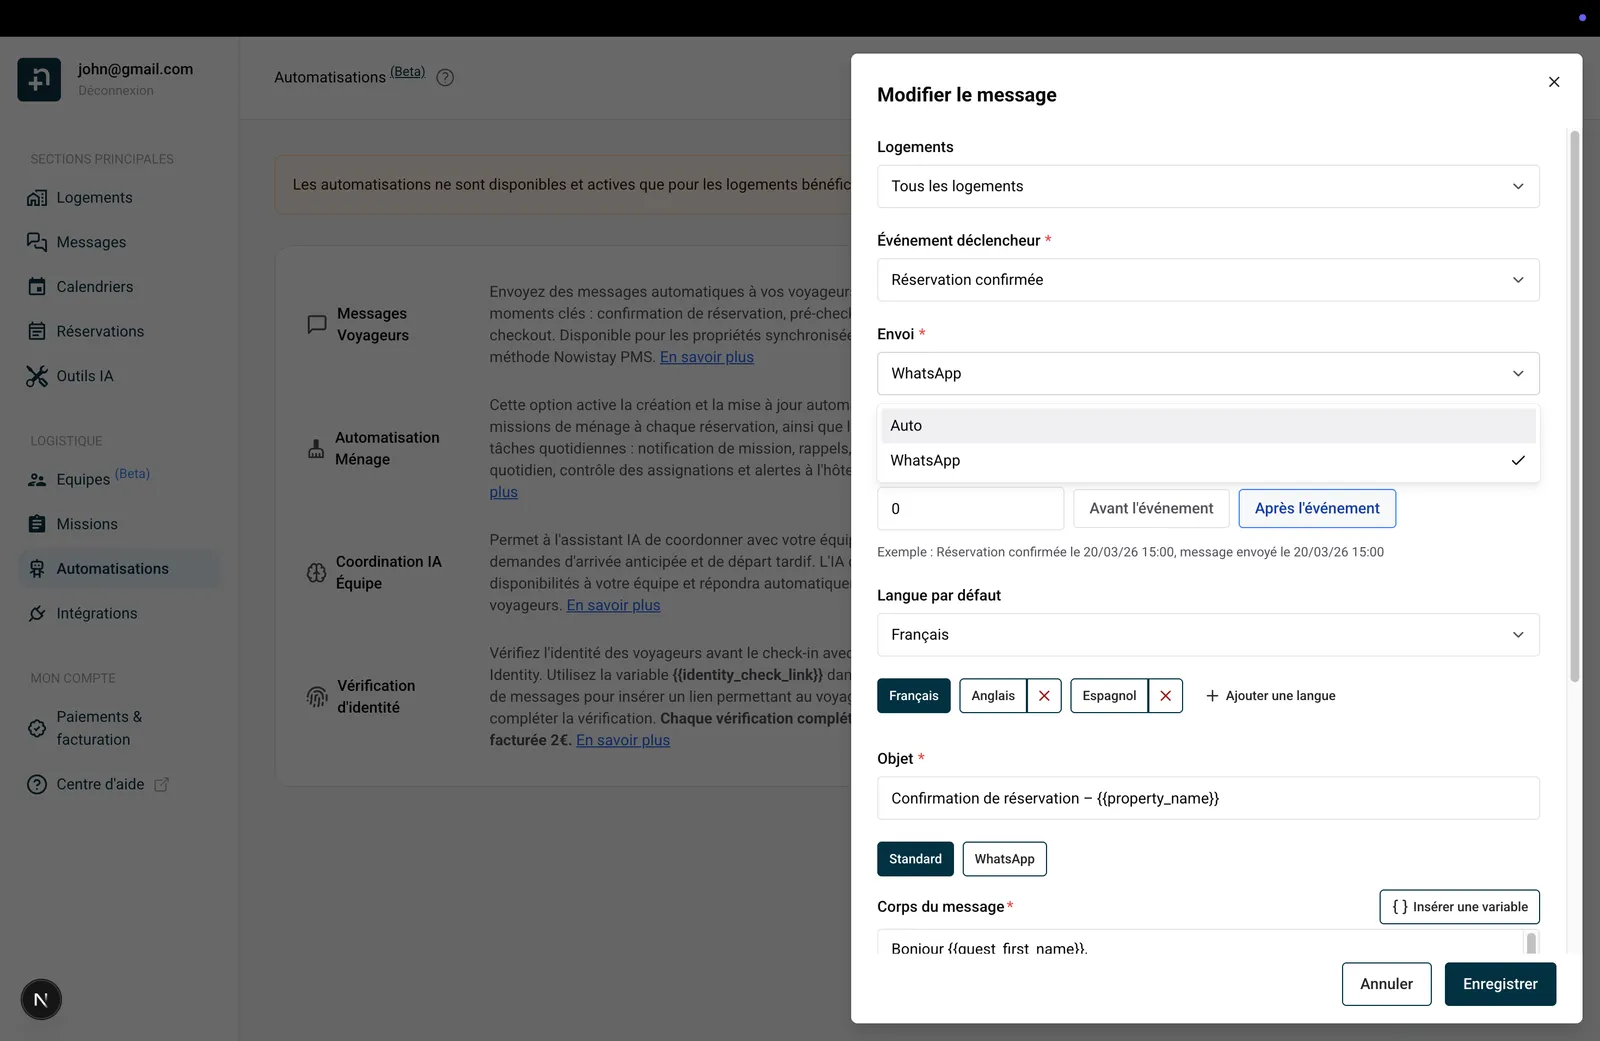Screen dimensions: 1600x1041
Task: Open the Langue par défaut dropdown
Action: tap(1208, 635)
